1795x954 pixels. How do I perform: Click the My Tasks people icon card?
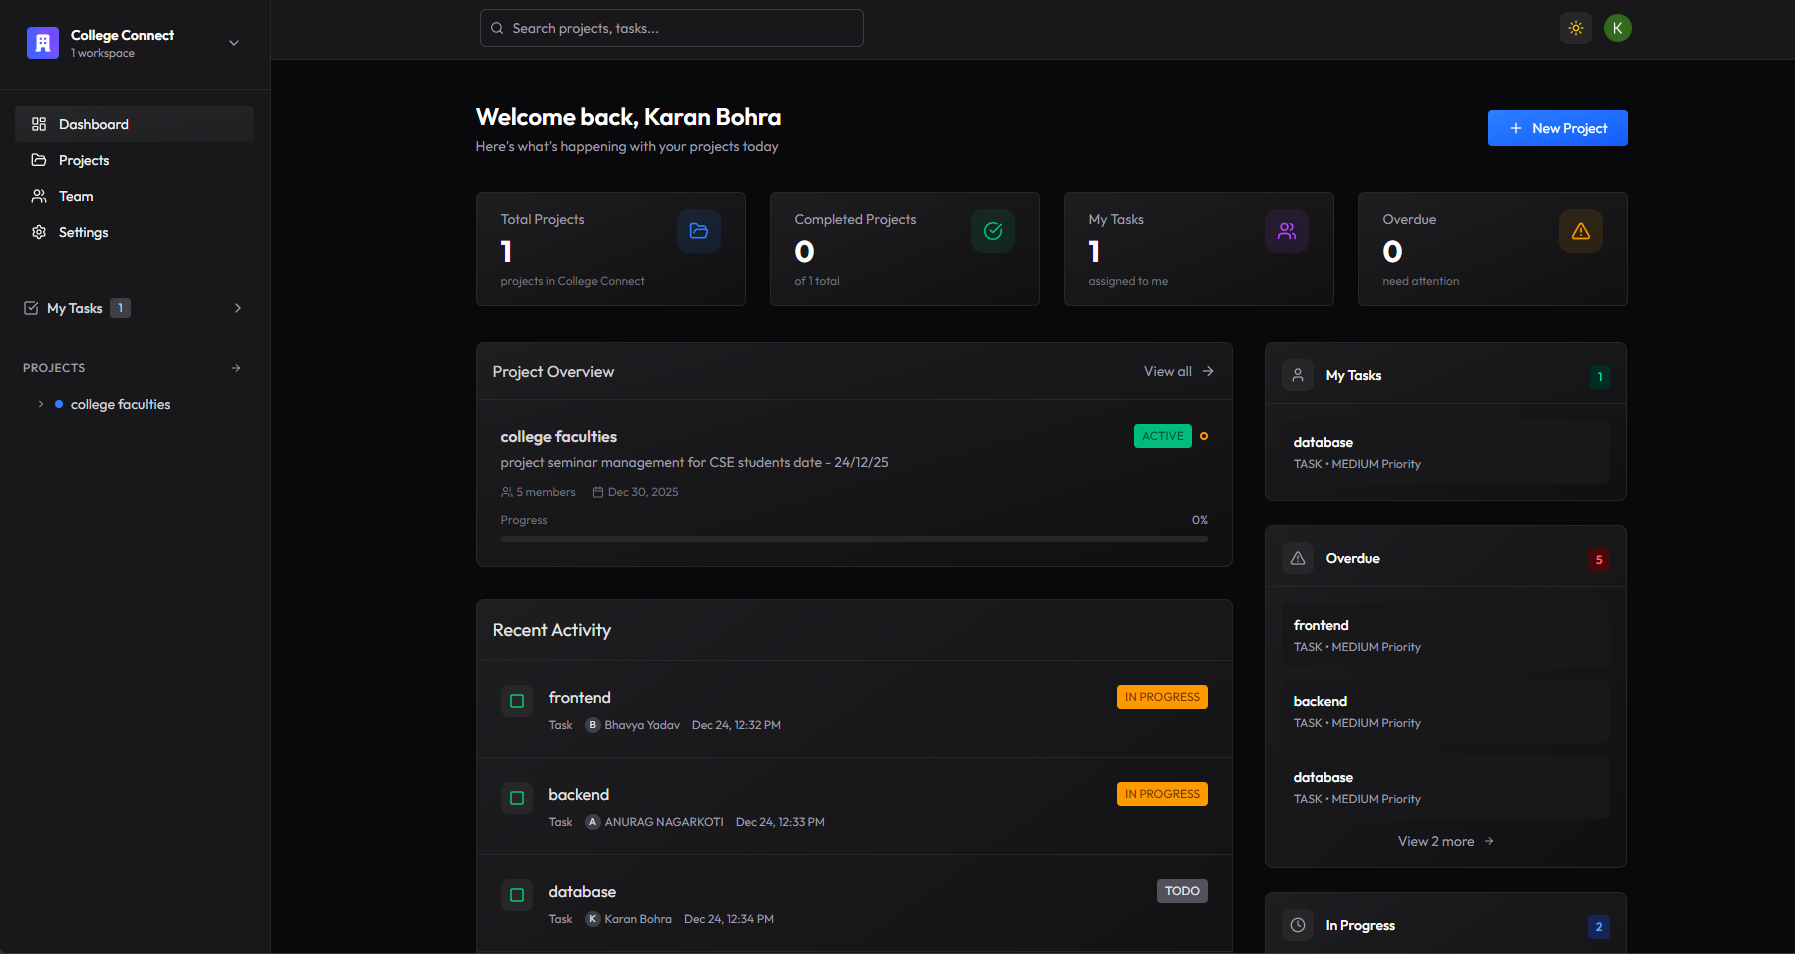pos(1287,231)
